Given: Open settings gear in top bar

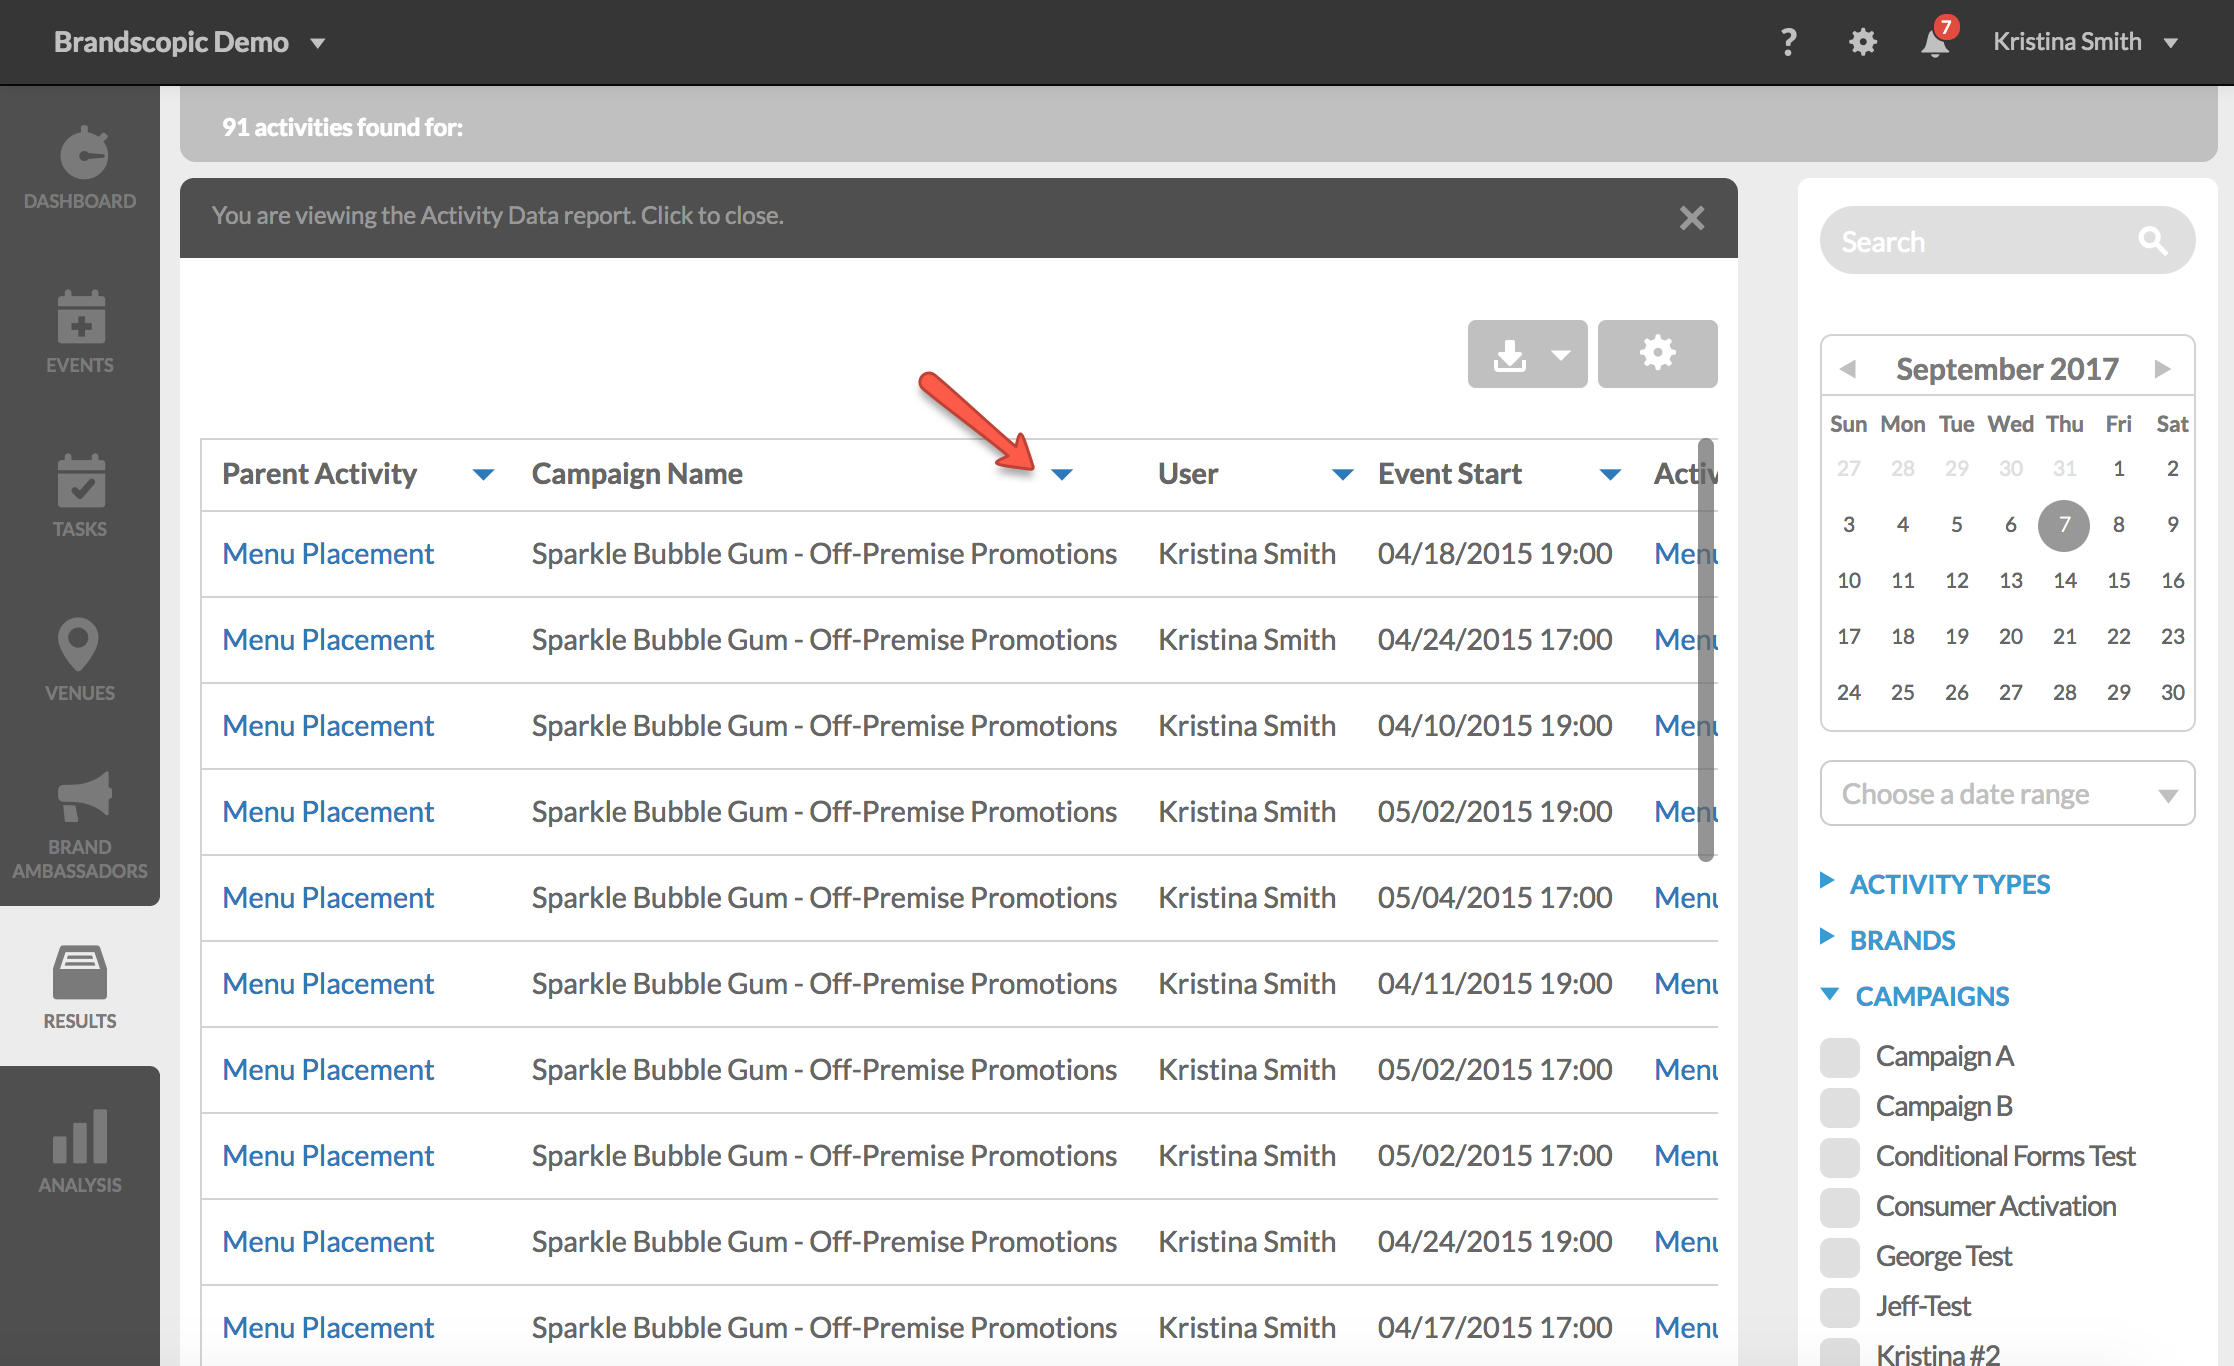Looking at the screenshot, I should 1862,42.
